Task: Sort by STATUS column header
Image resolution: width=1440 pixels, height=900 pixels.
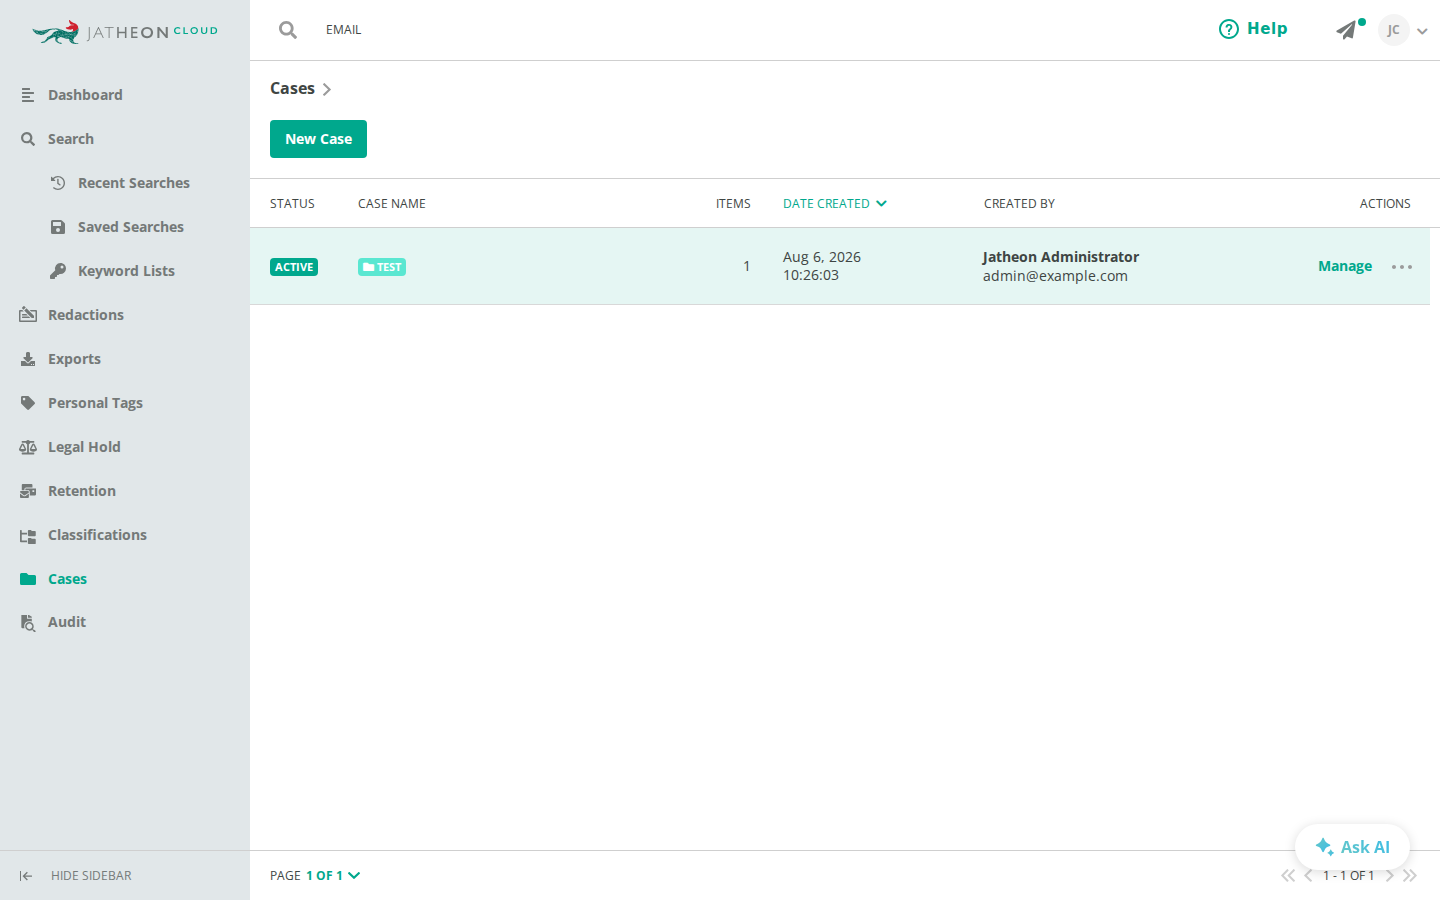Action: pos(292,203)
